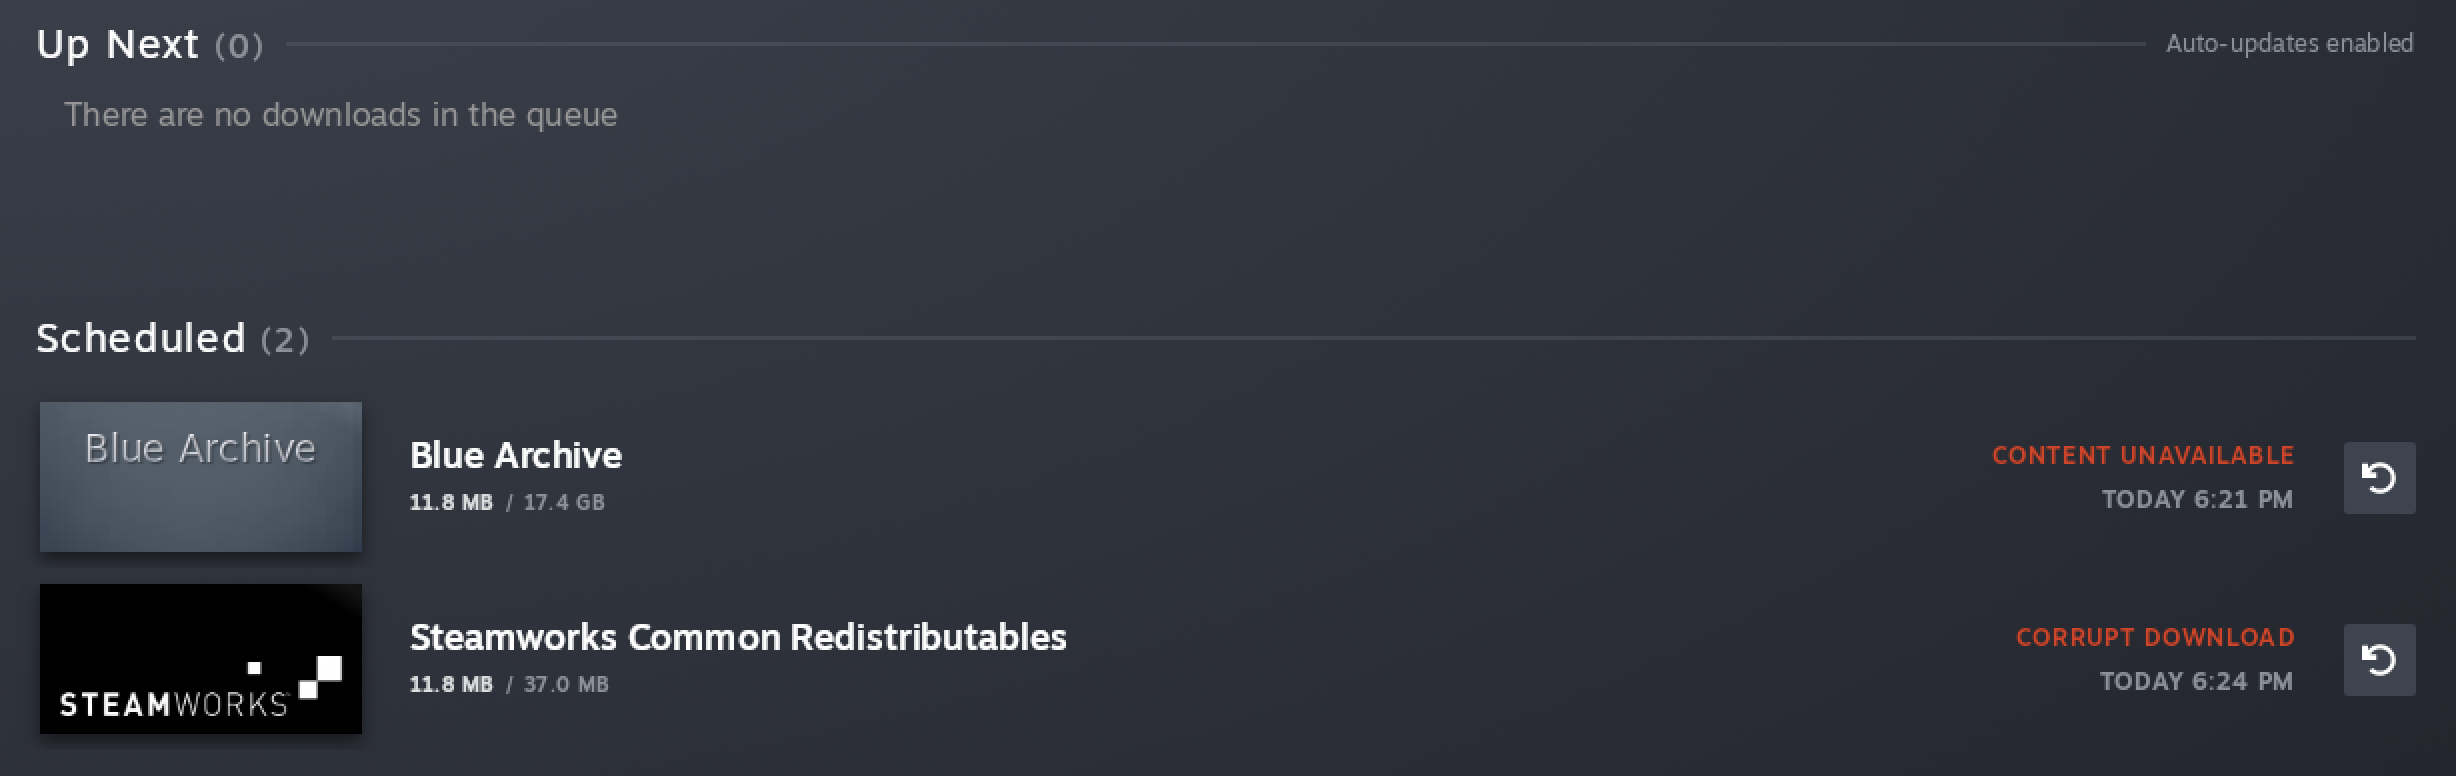Retry the Blue Archive download
The height and width of the screenshot is (776, 2456).
coord(2379,478)
